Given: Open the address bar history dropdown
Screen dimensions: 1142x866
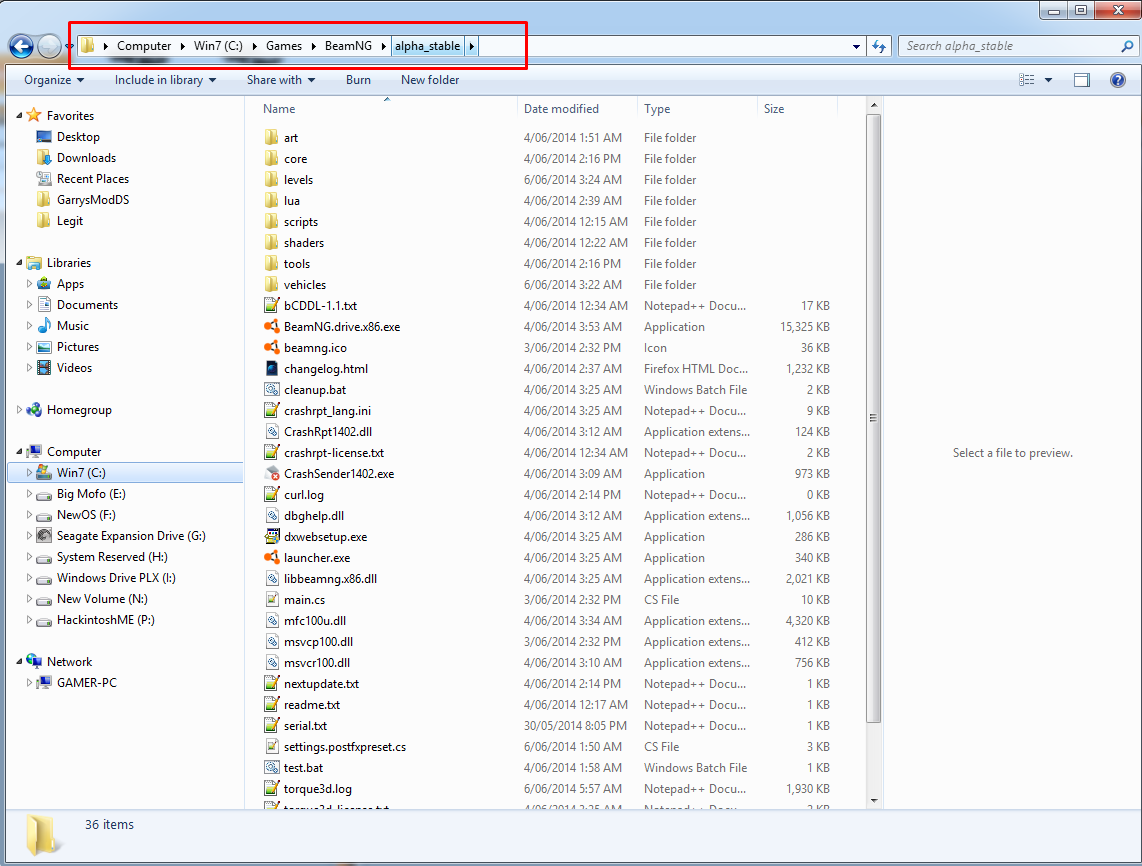Looking at the screenshot, I should [x=856, y=46].
